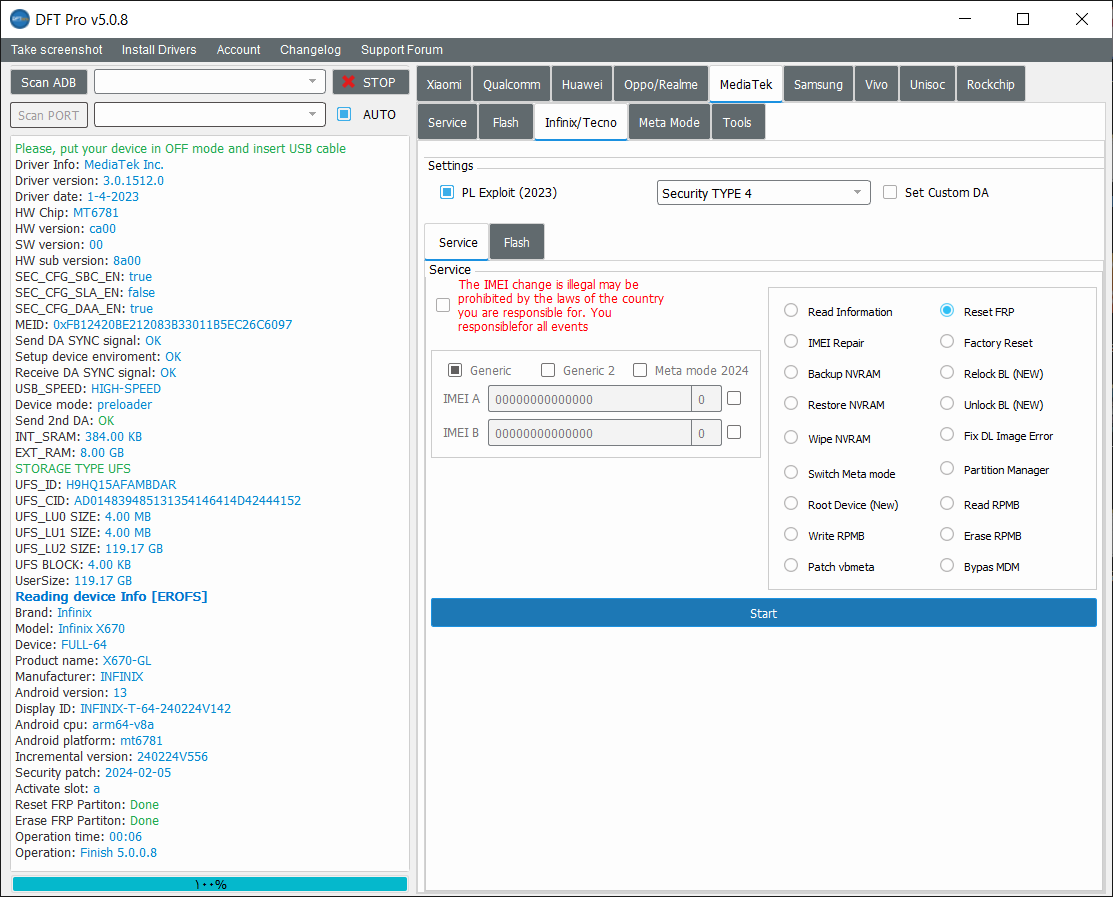Screen dimensions: 1113x897
Task: Select Patch vbmeta radio option
Action: click(791, 566)
